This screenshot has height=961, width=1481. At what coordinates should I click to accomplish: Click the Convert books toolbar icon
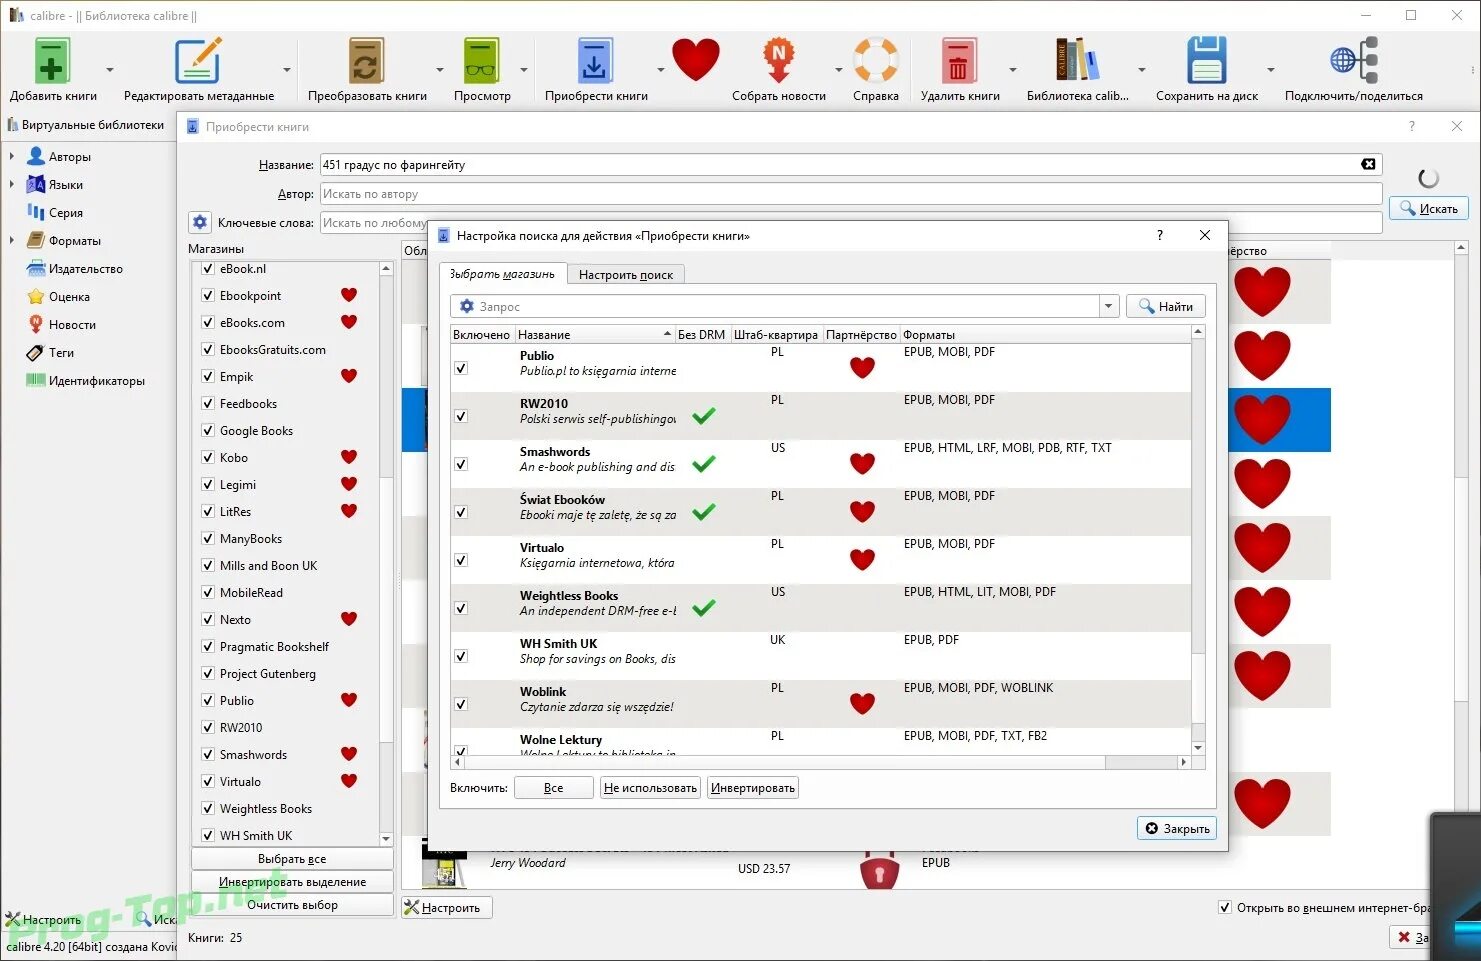366,60
